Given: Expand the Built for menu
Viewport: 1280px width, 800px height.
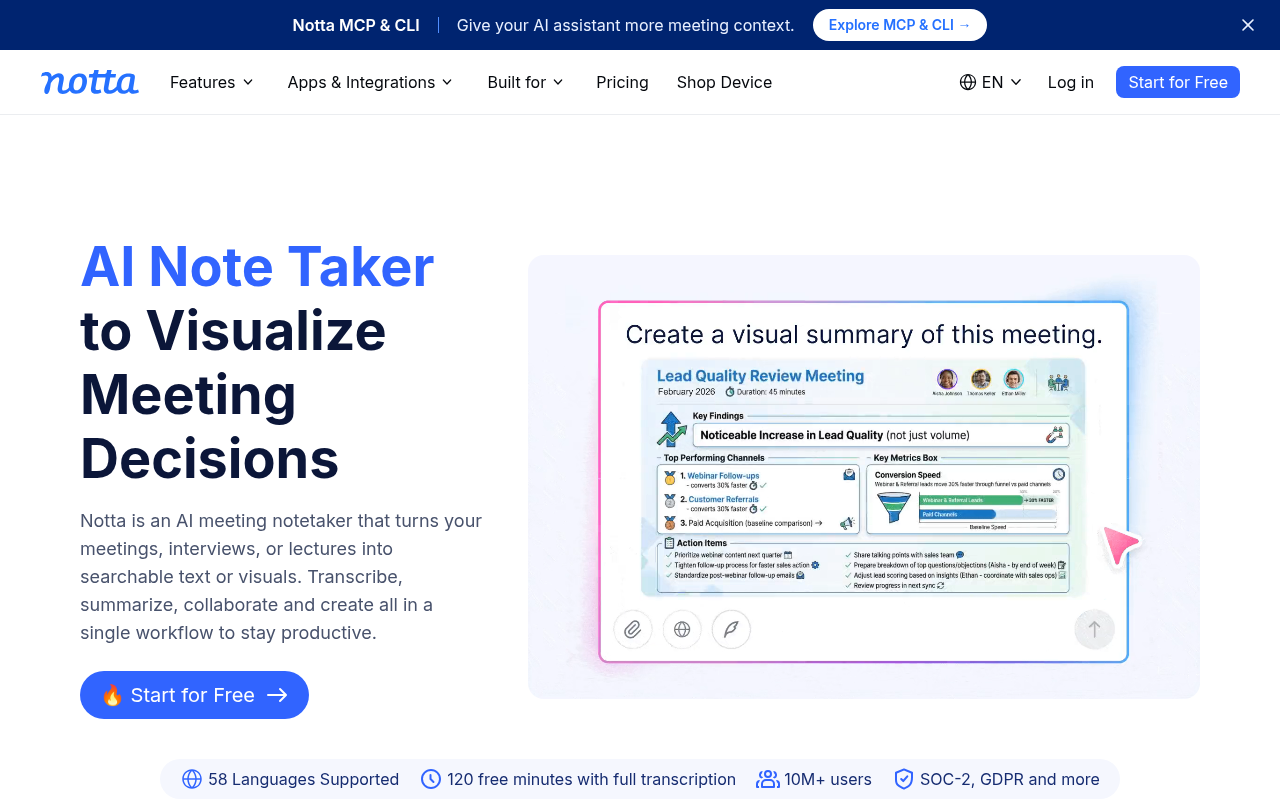Looking at the screenshot, I should [x=526, y=82].
